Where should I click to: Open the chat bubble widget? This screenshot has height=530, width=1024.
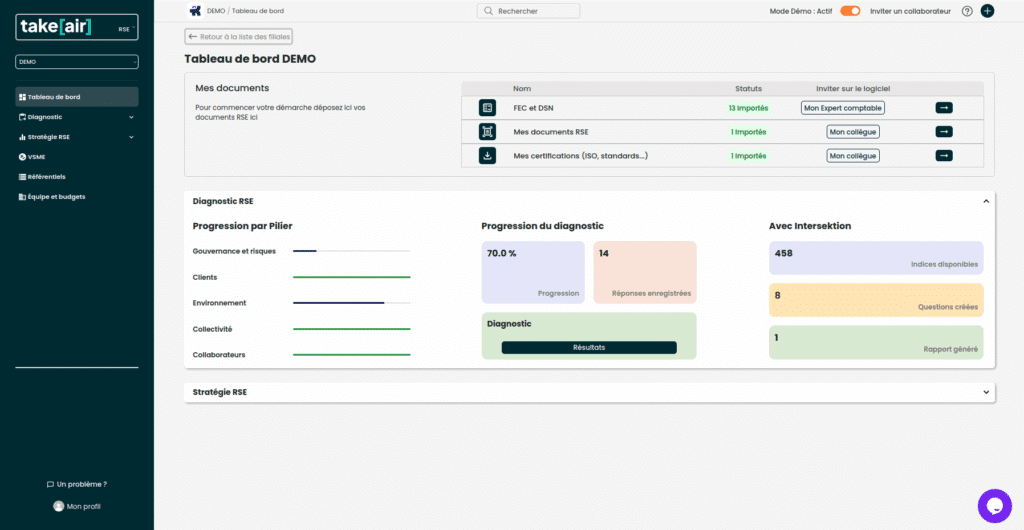[x=995, y=506]
